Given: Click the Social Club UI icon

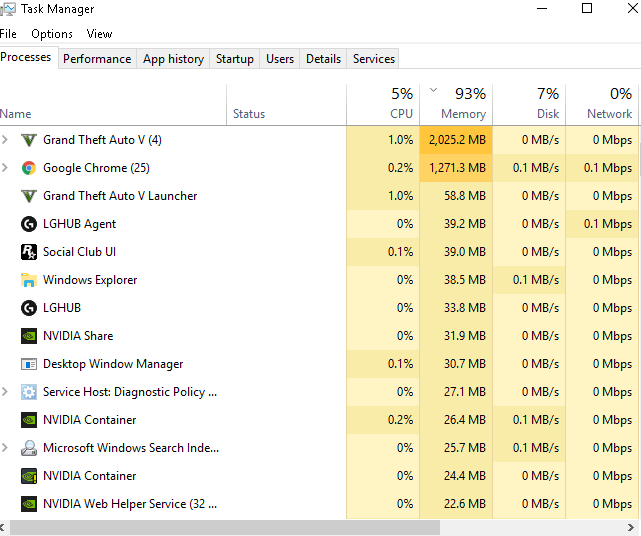Looking at the screenshot, I should click(29, 252).
